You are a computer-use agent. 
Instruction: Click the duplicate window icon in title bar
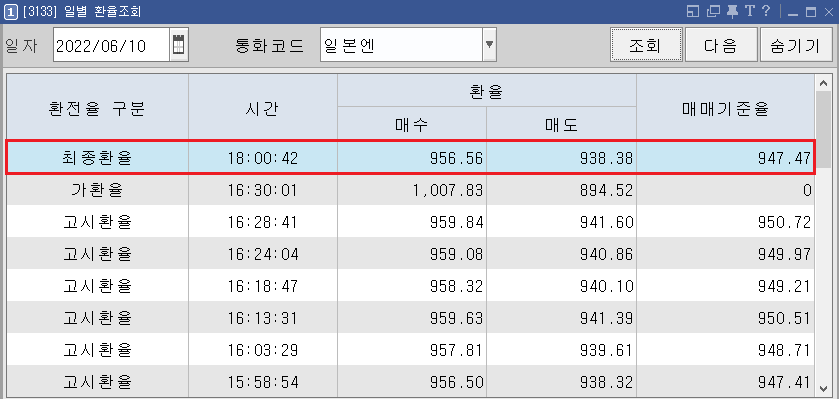(713, 11)
